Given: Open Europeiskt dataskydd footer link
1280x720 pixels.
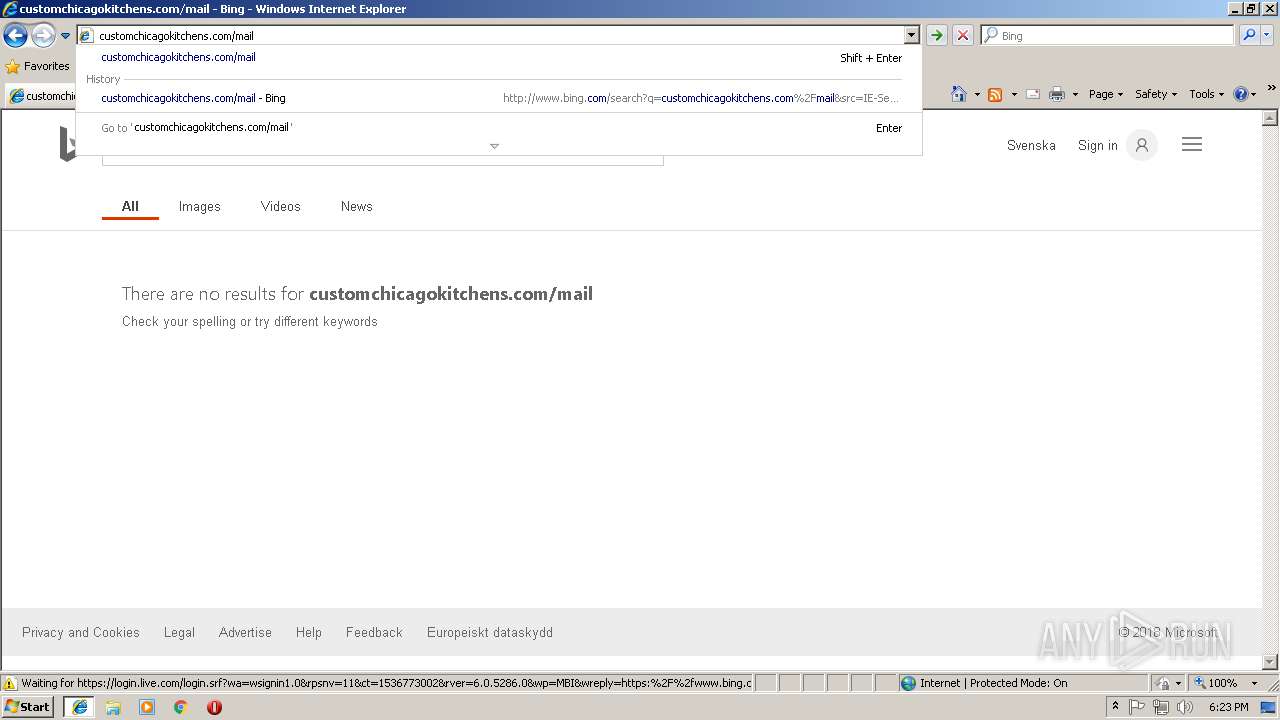Looking at the screenshot, I should (x=490, y=632).
